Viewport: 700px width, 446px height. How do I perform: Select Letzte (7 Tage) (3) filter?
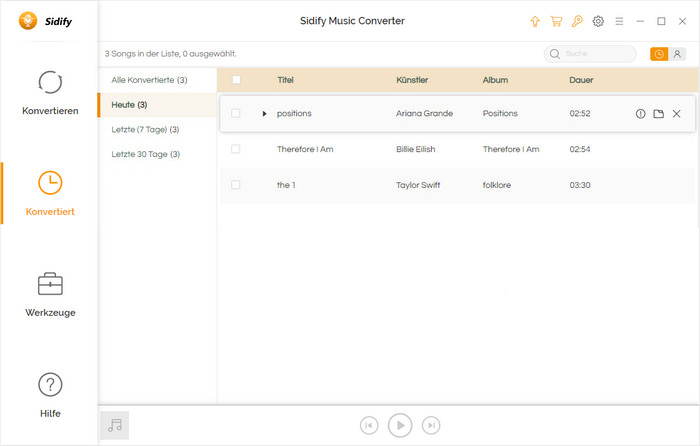tap(158, 129)
